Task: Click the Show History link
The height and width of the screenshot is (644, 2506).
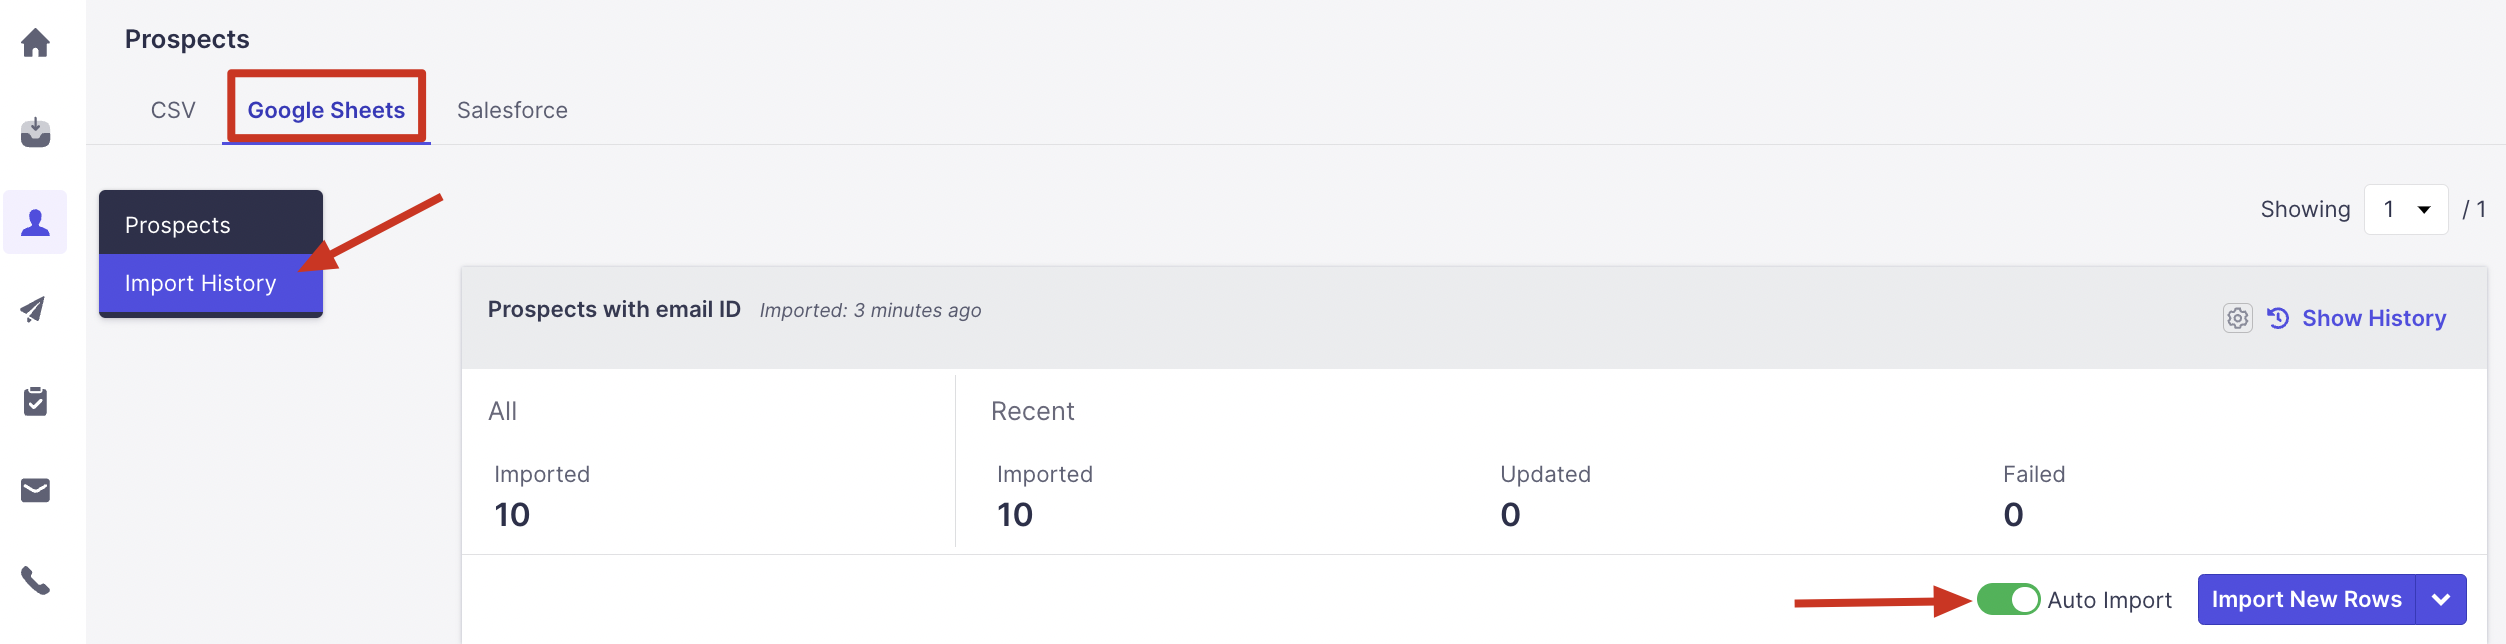Action: click(2373, 318)
